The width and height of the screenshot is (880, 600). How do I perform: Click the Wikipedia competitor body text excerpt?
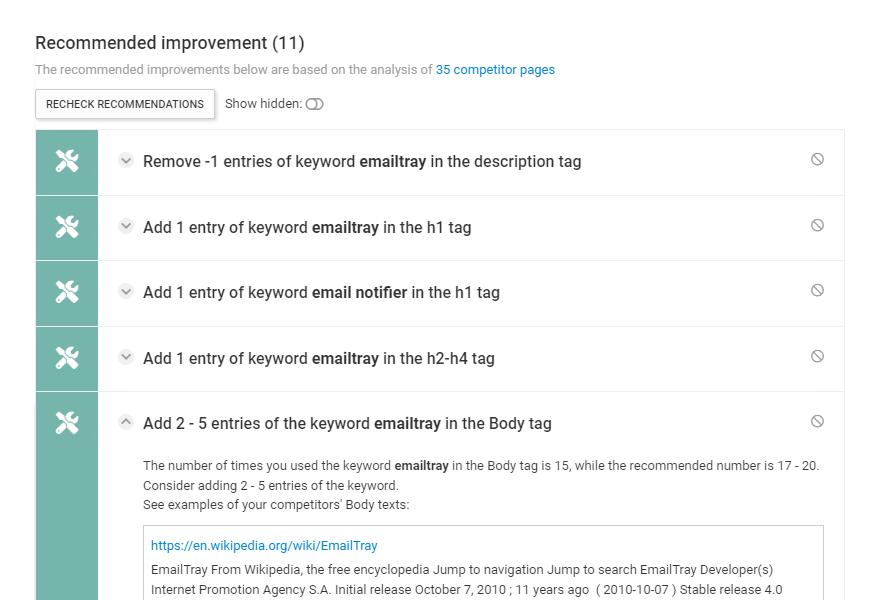tap(466, 580)
